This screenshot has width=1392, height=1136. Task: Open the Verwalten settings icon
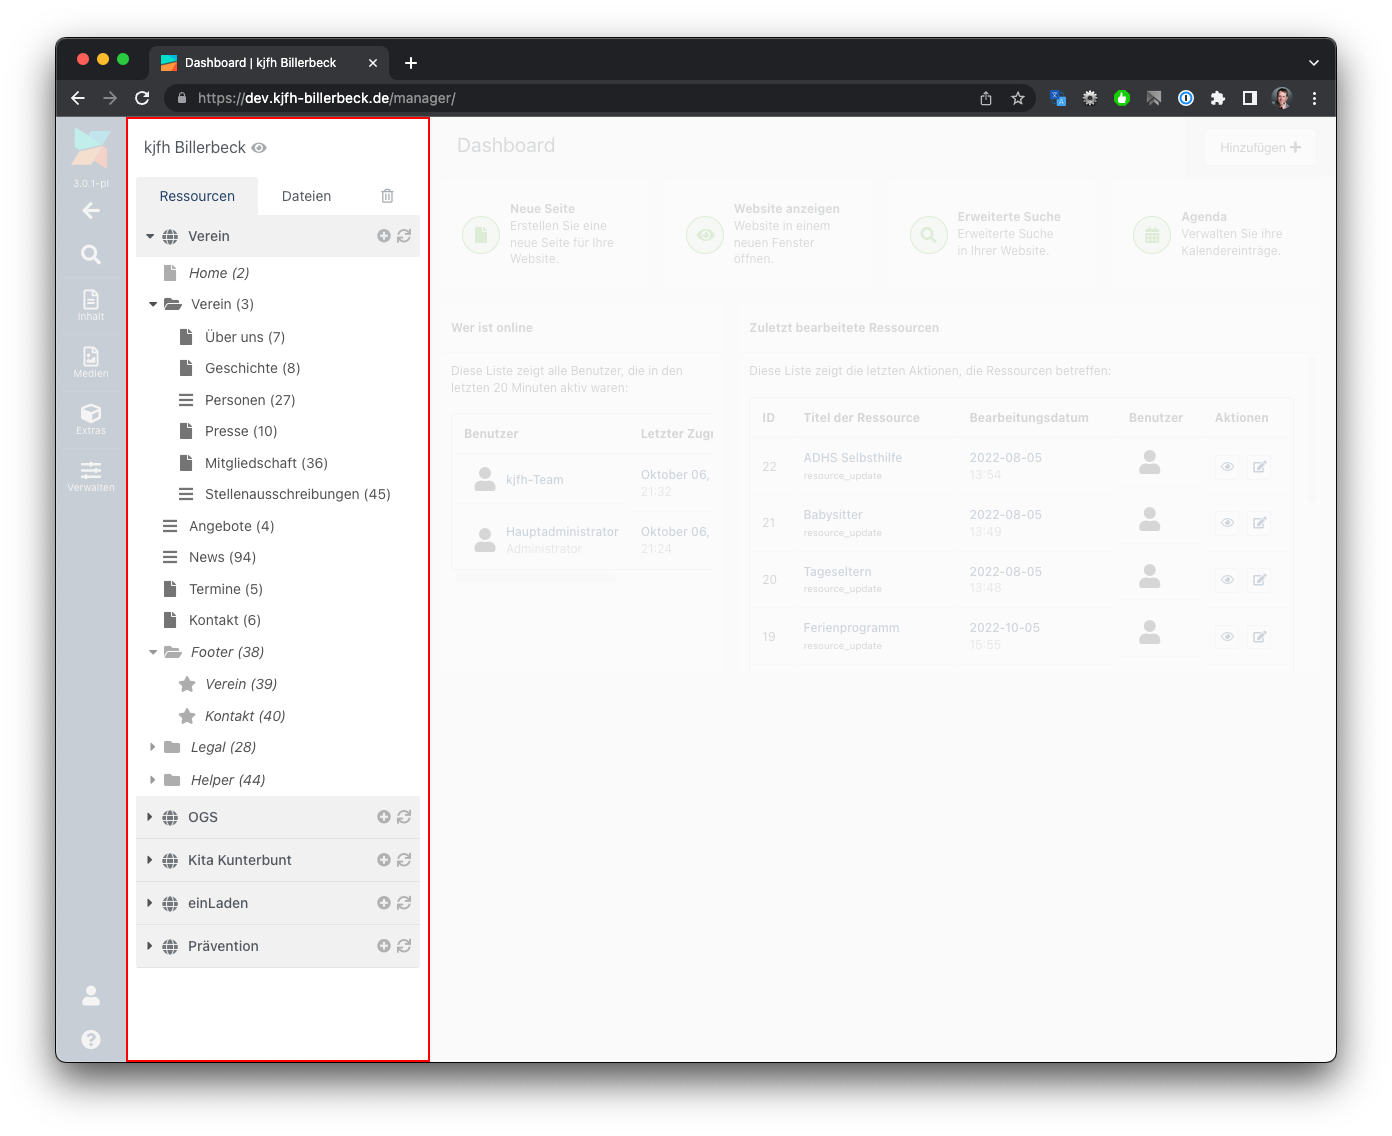(91, 475)
